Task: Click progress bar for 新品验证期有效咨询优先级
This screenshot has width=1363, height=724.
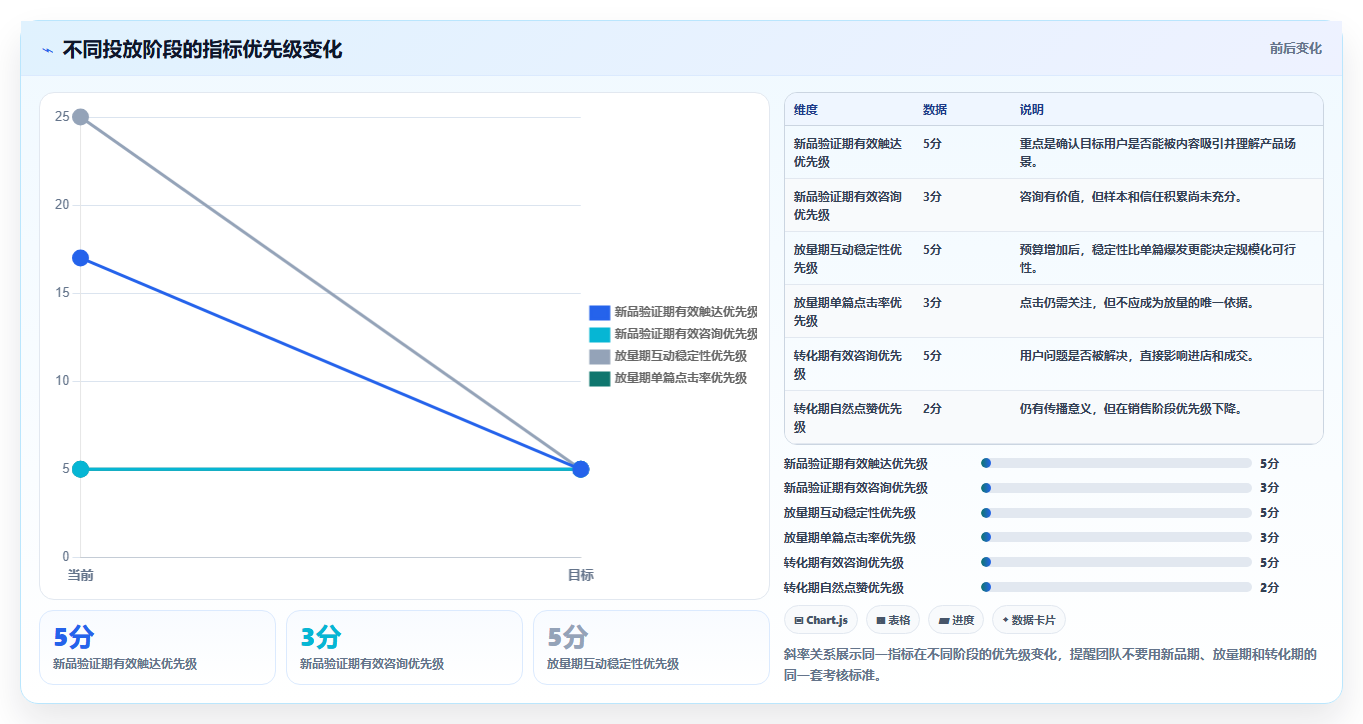Action: (x=1116, y=488)
